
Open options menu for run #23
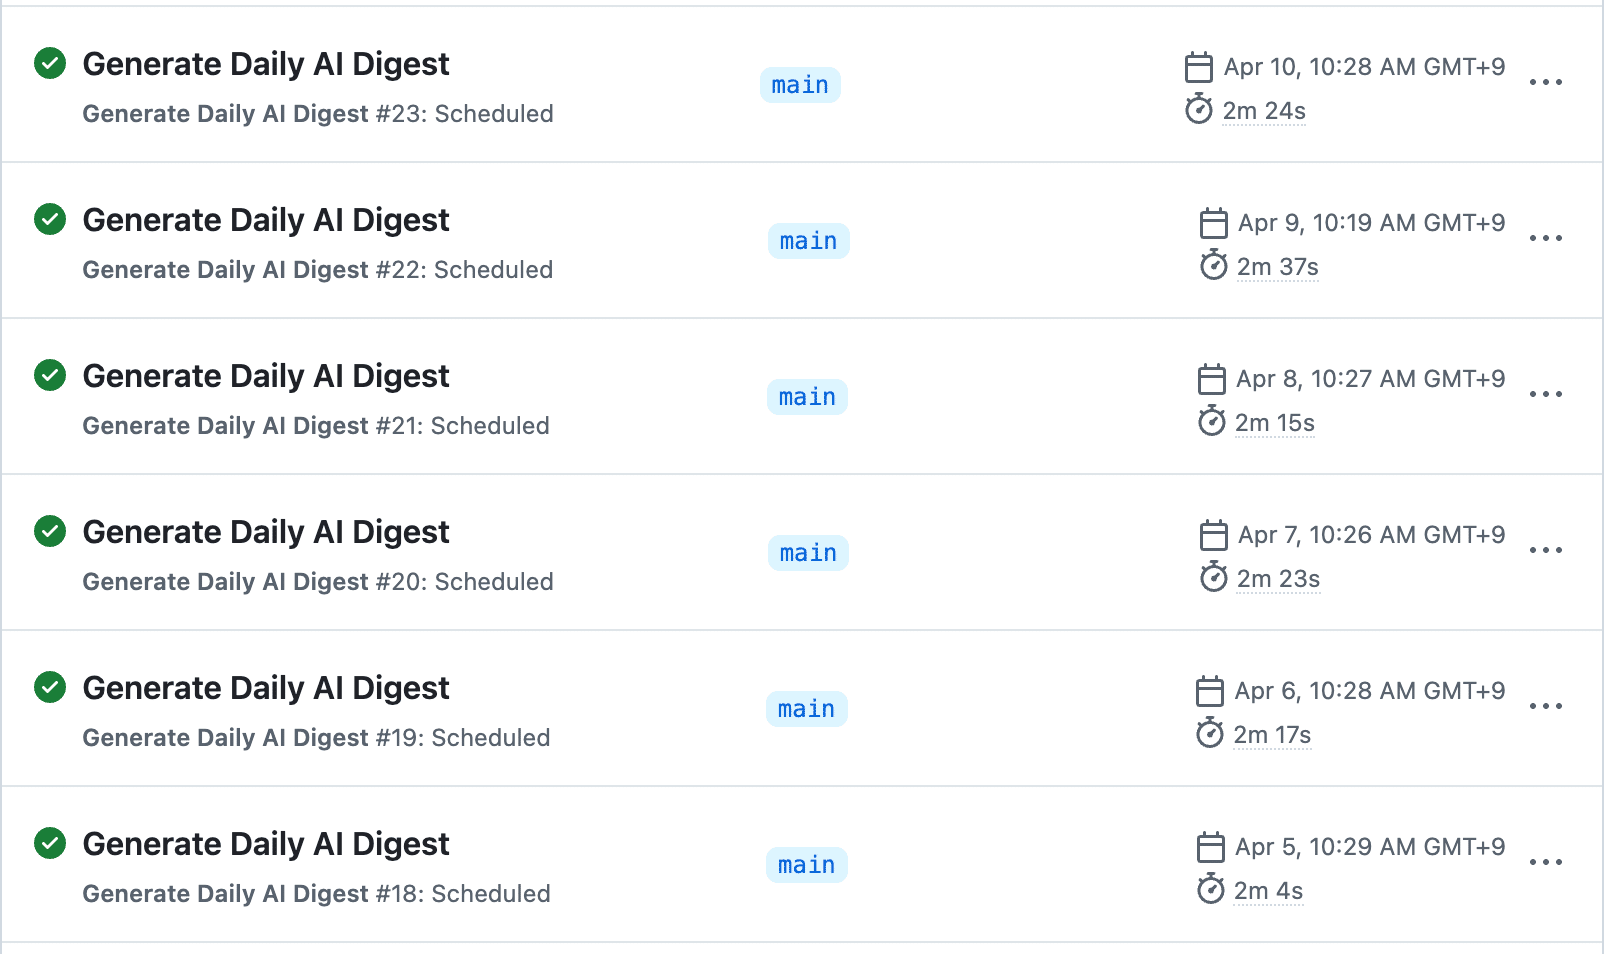coord(1545,82)
